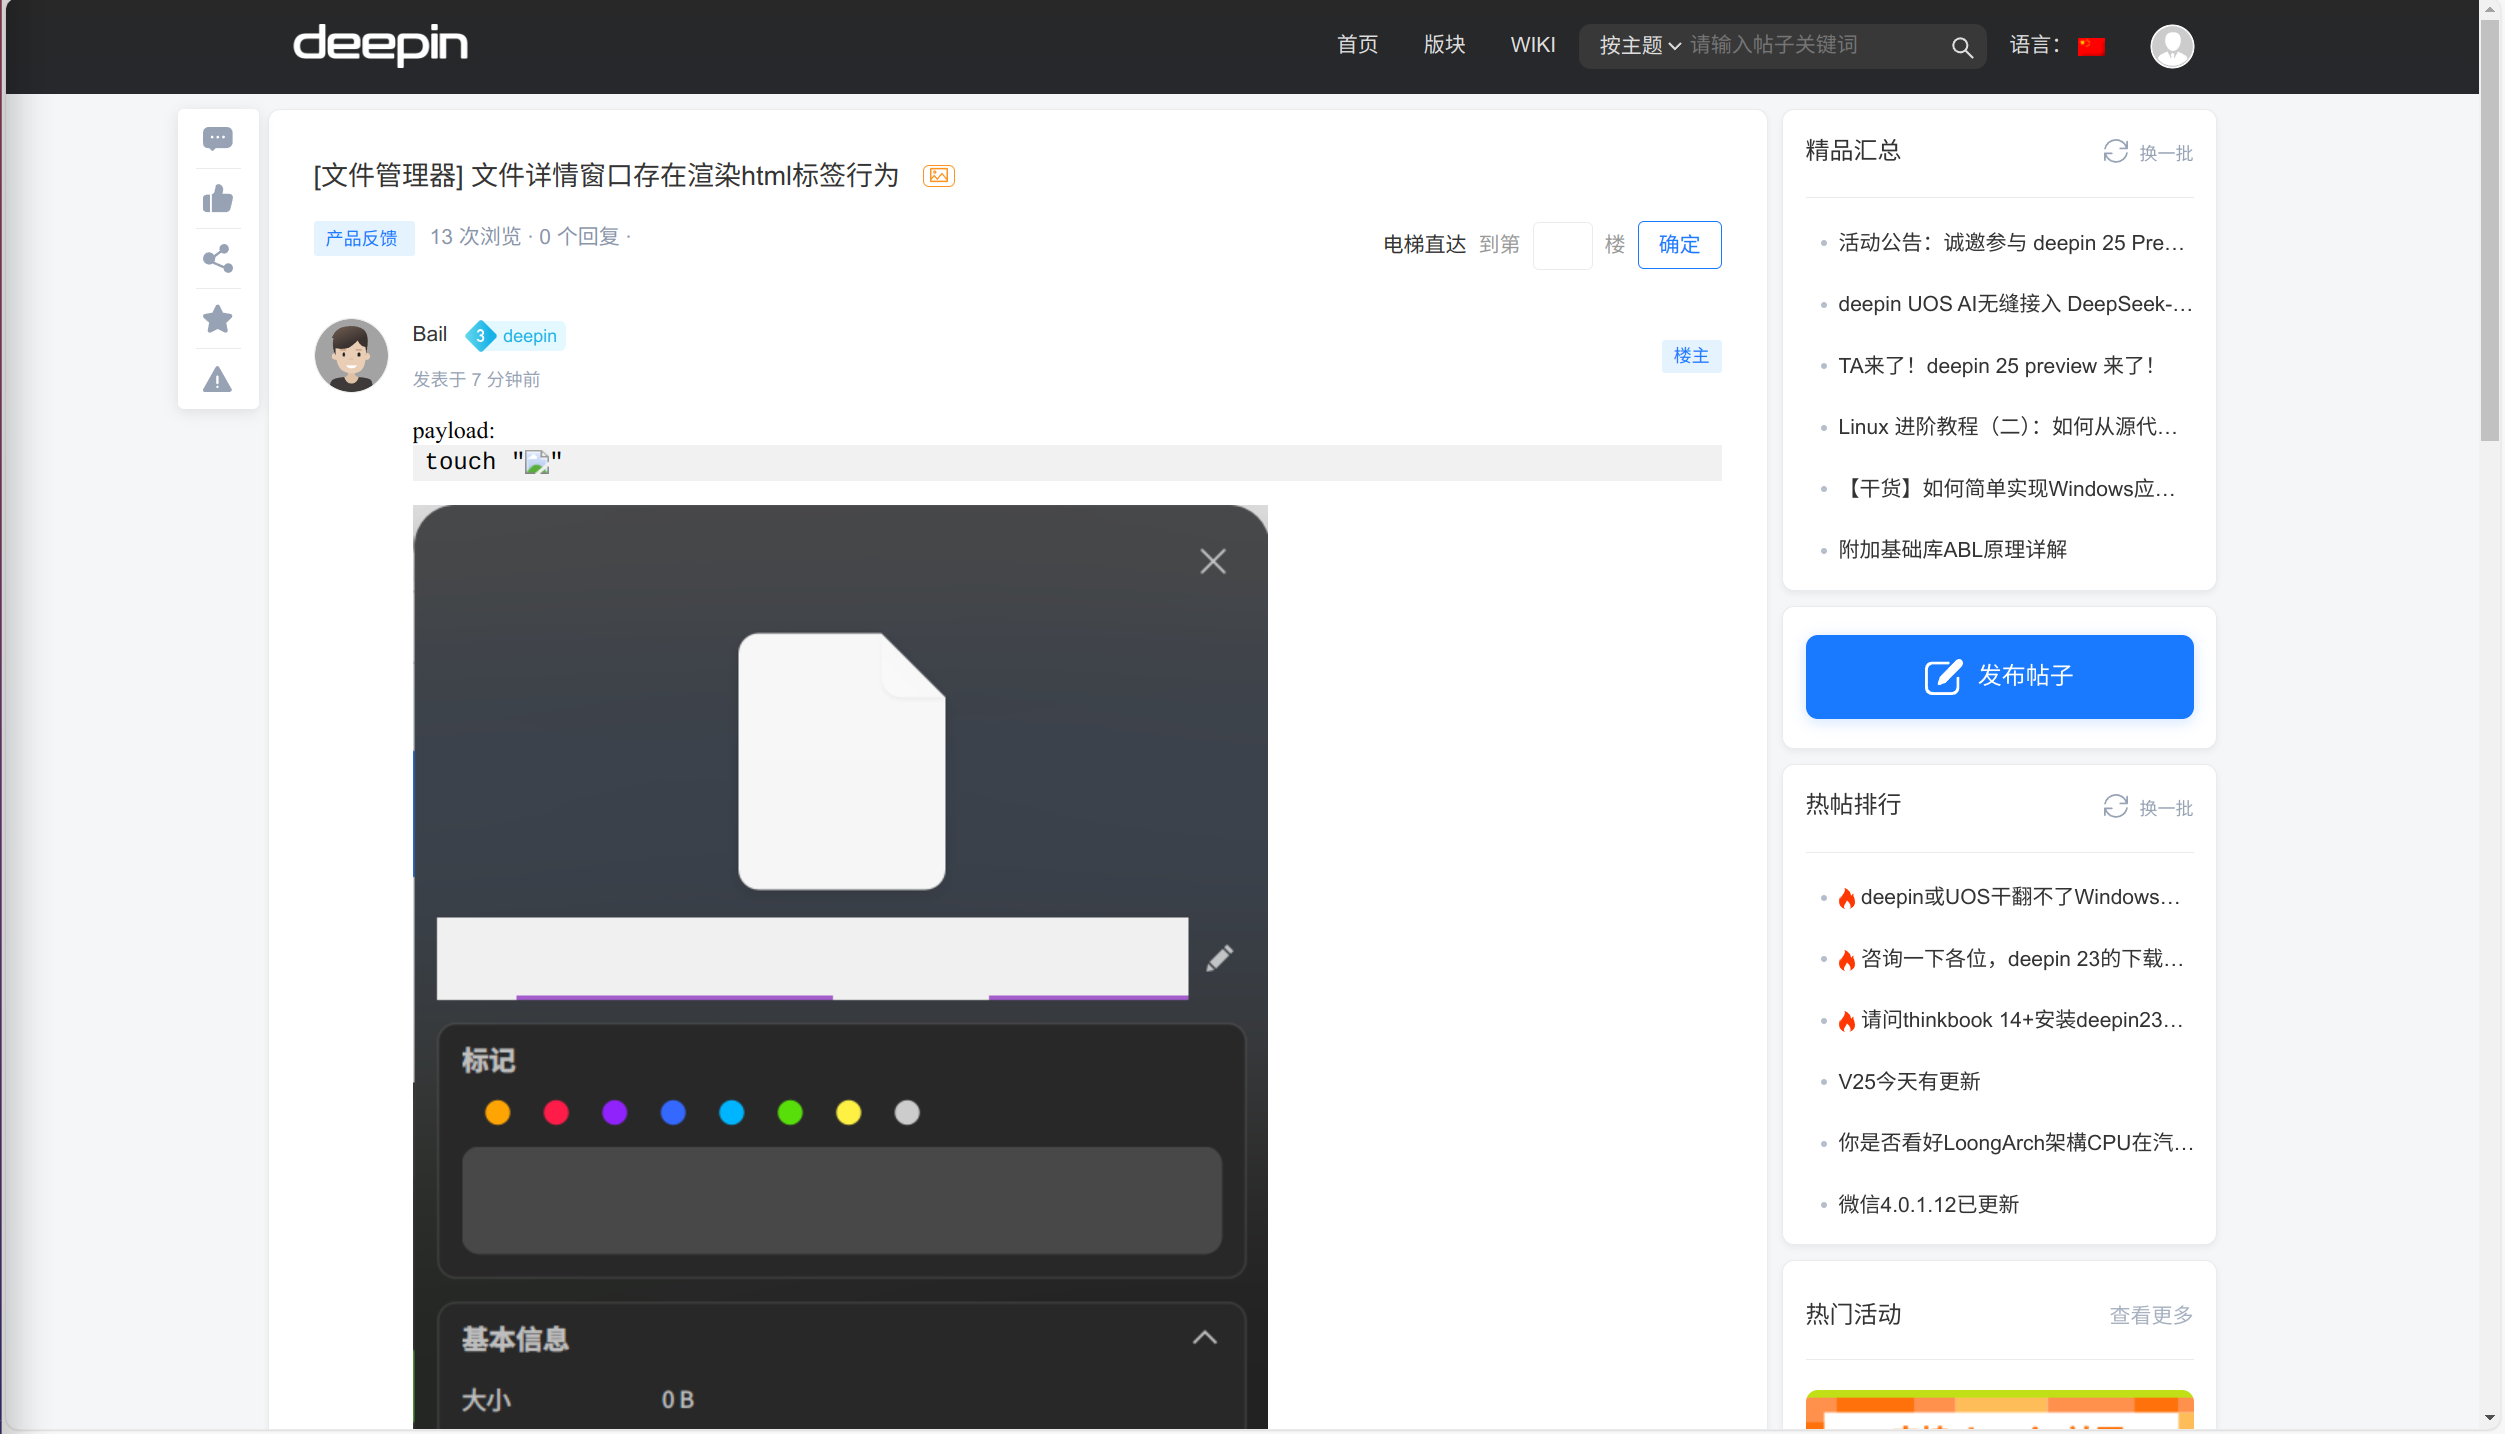Open TA来了! deepin 25 preview post
Screen dimensions: 2505x1434
(x=1996, y=366)
